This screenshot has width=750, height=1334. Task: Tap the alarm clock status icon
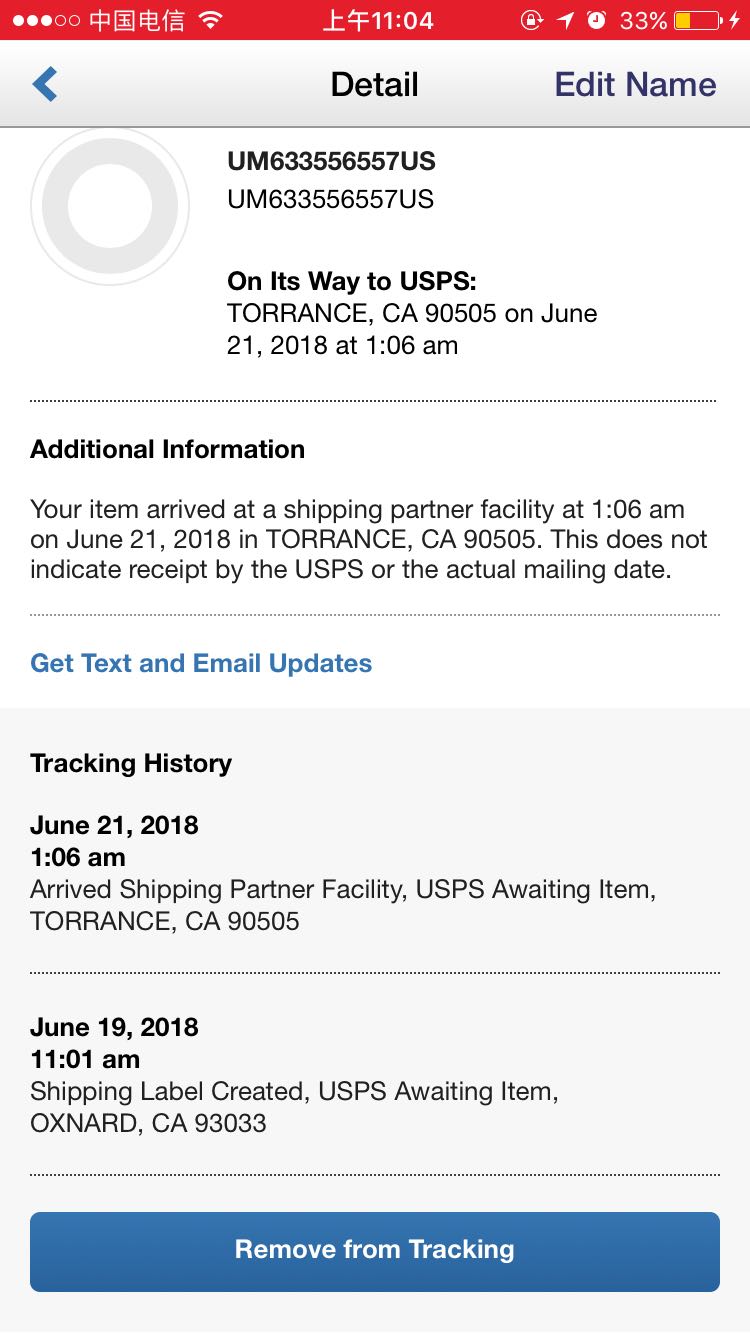(x=597, y=20)
